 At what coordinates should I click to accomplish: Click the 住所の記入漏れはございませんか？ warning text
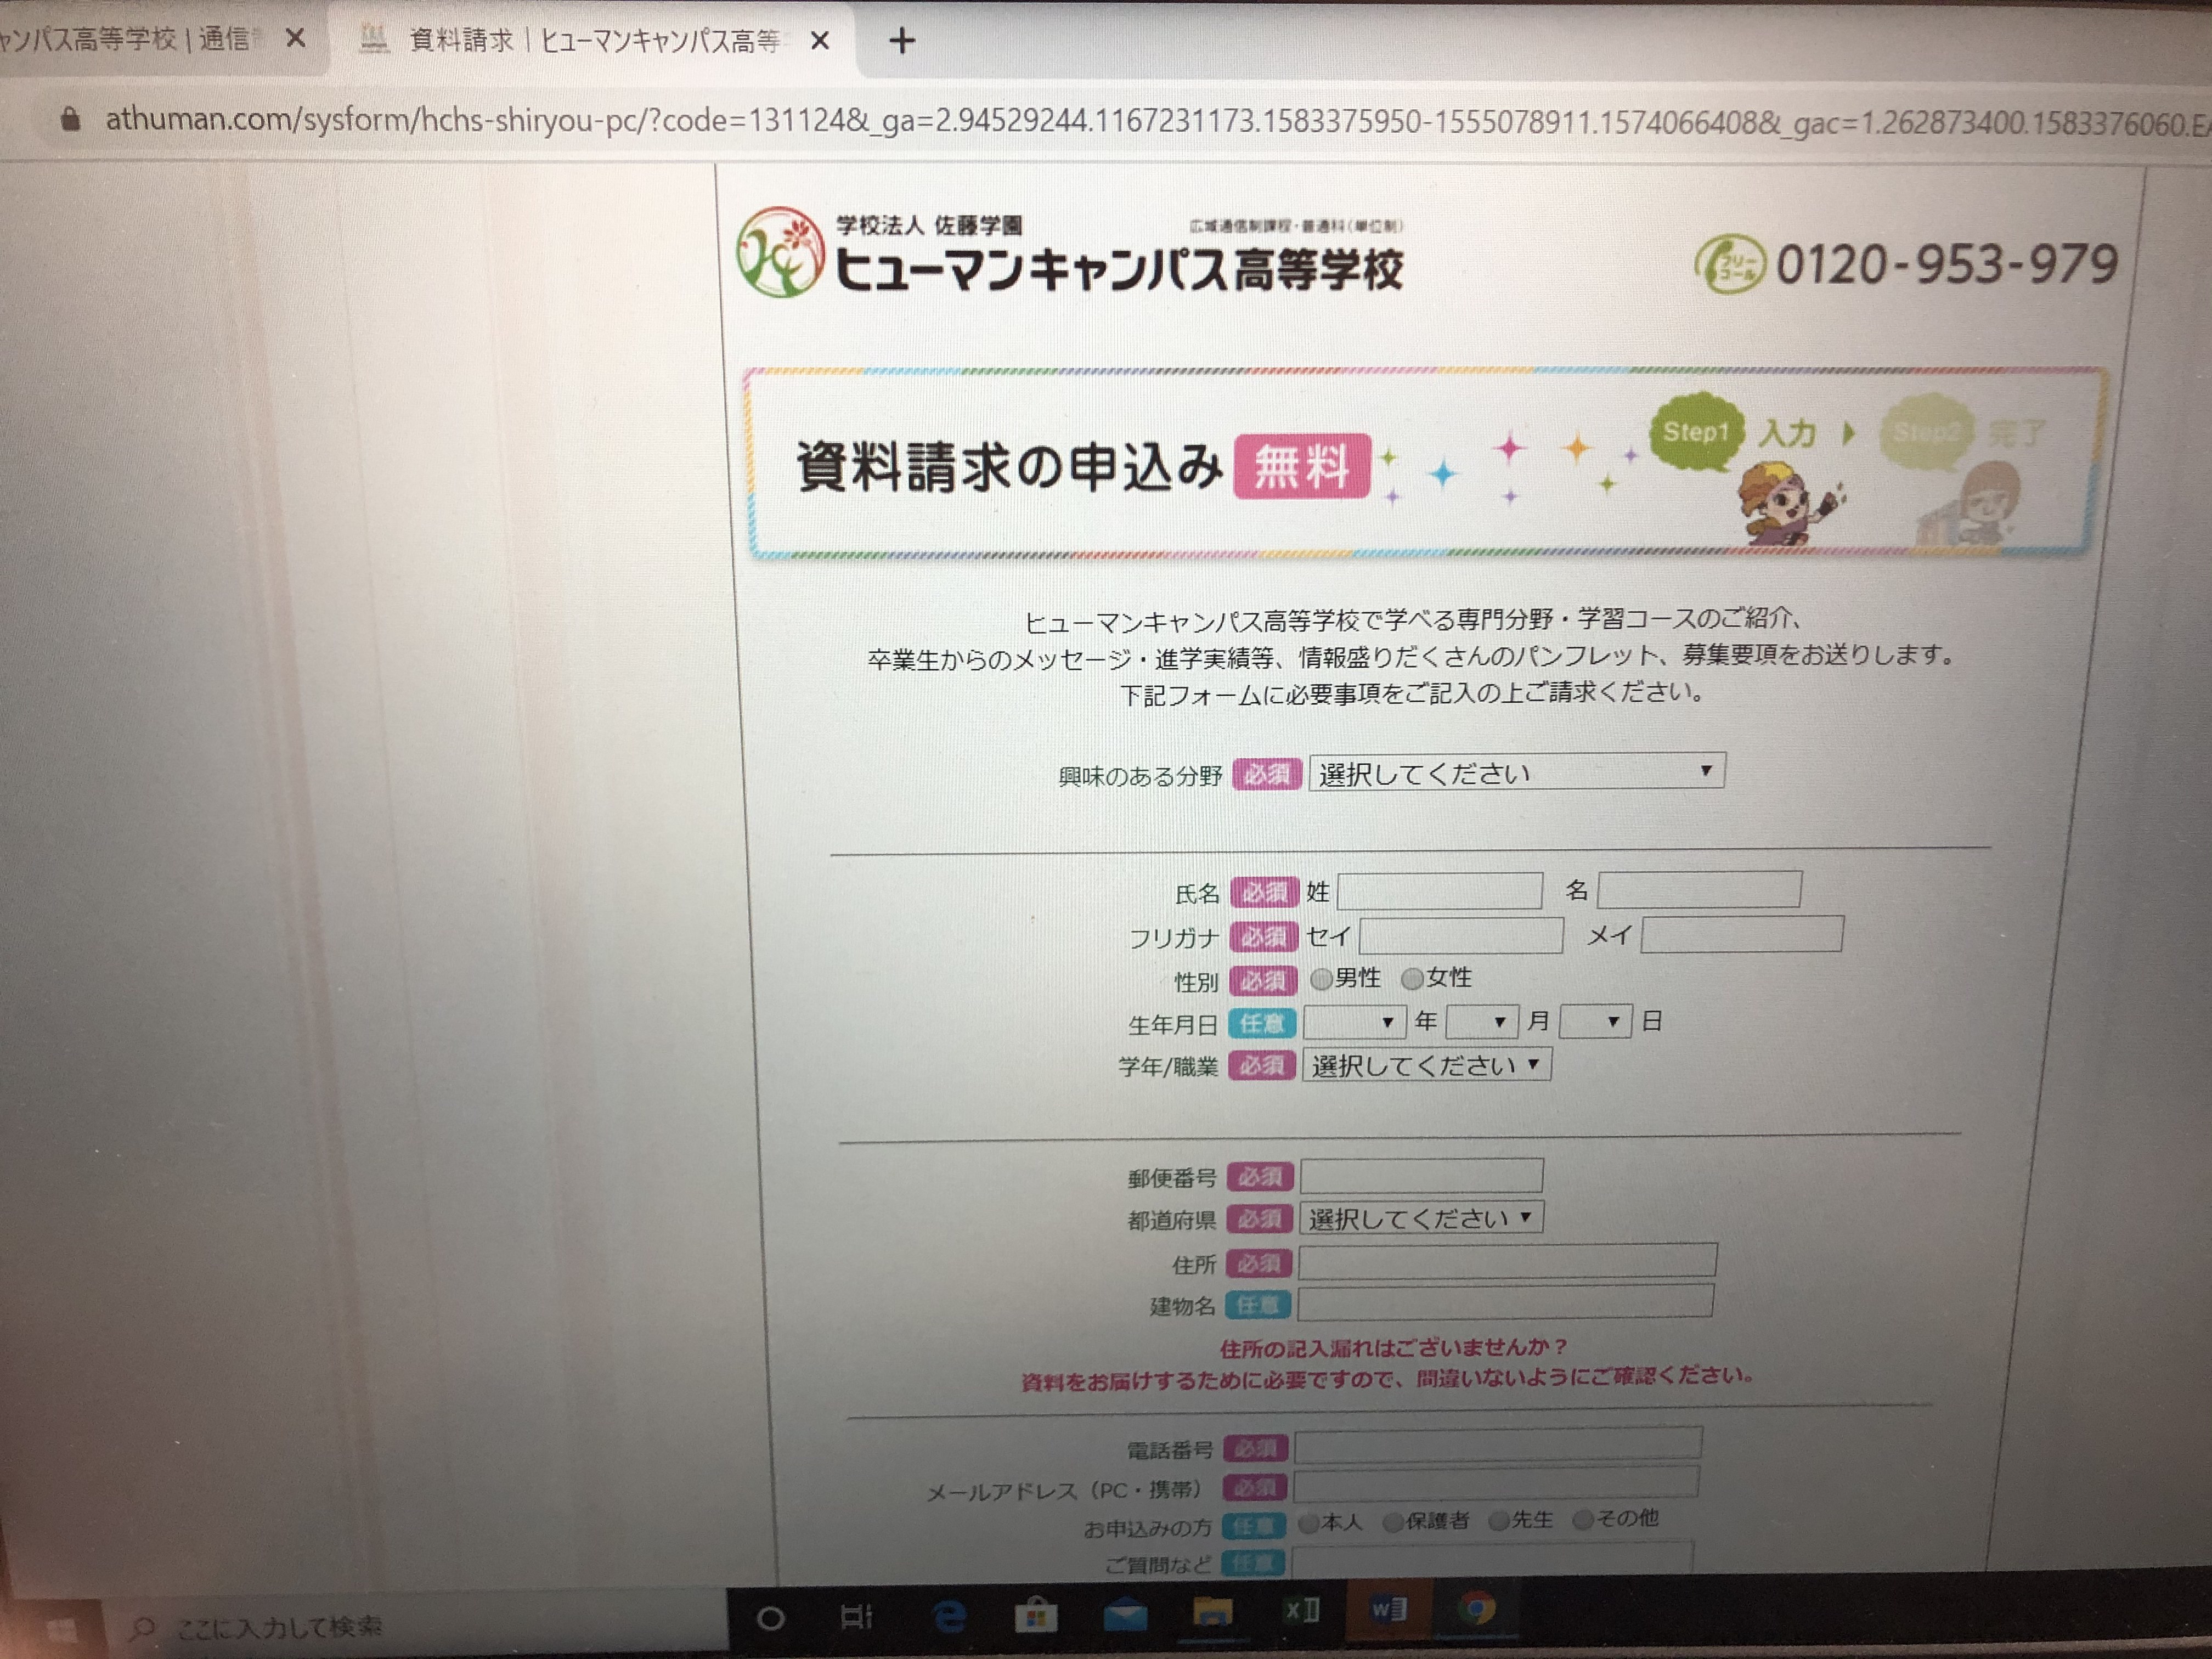point(1394,1348)
